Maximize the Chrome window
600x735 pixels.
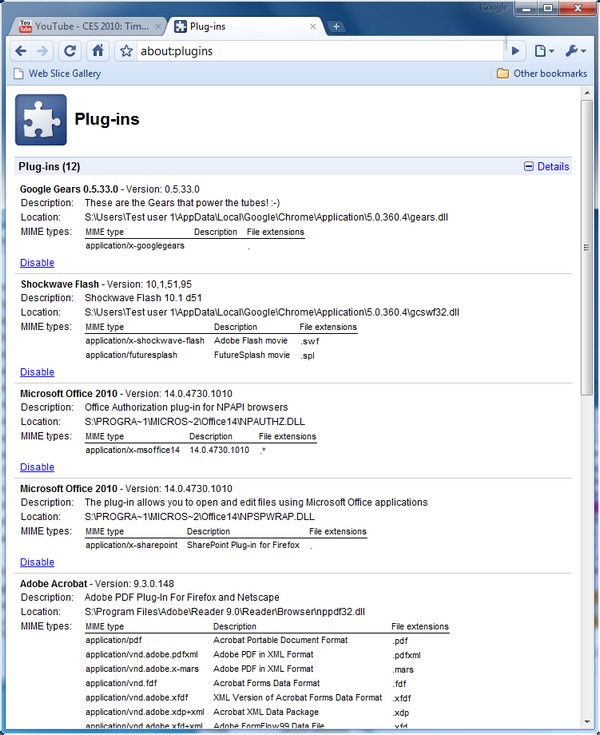click(548, 8)
